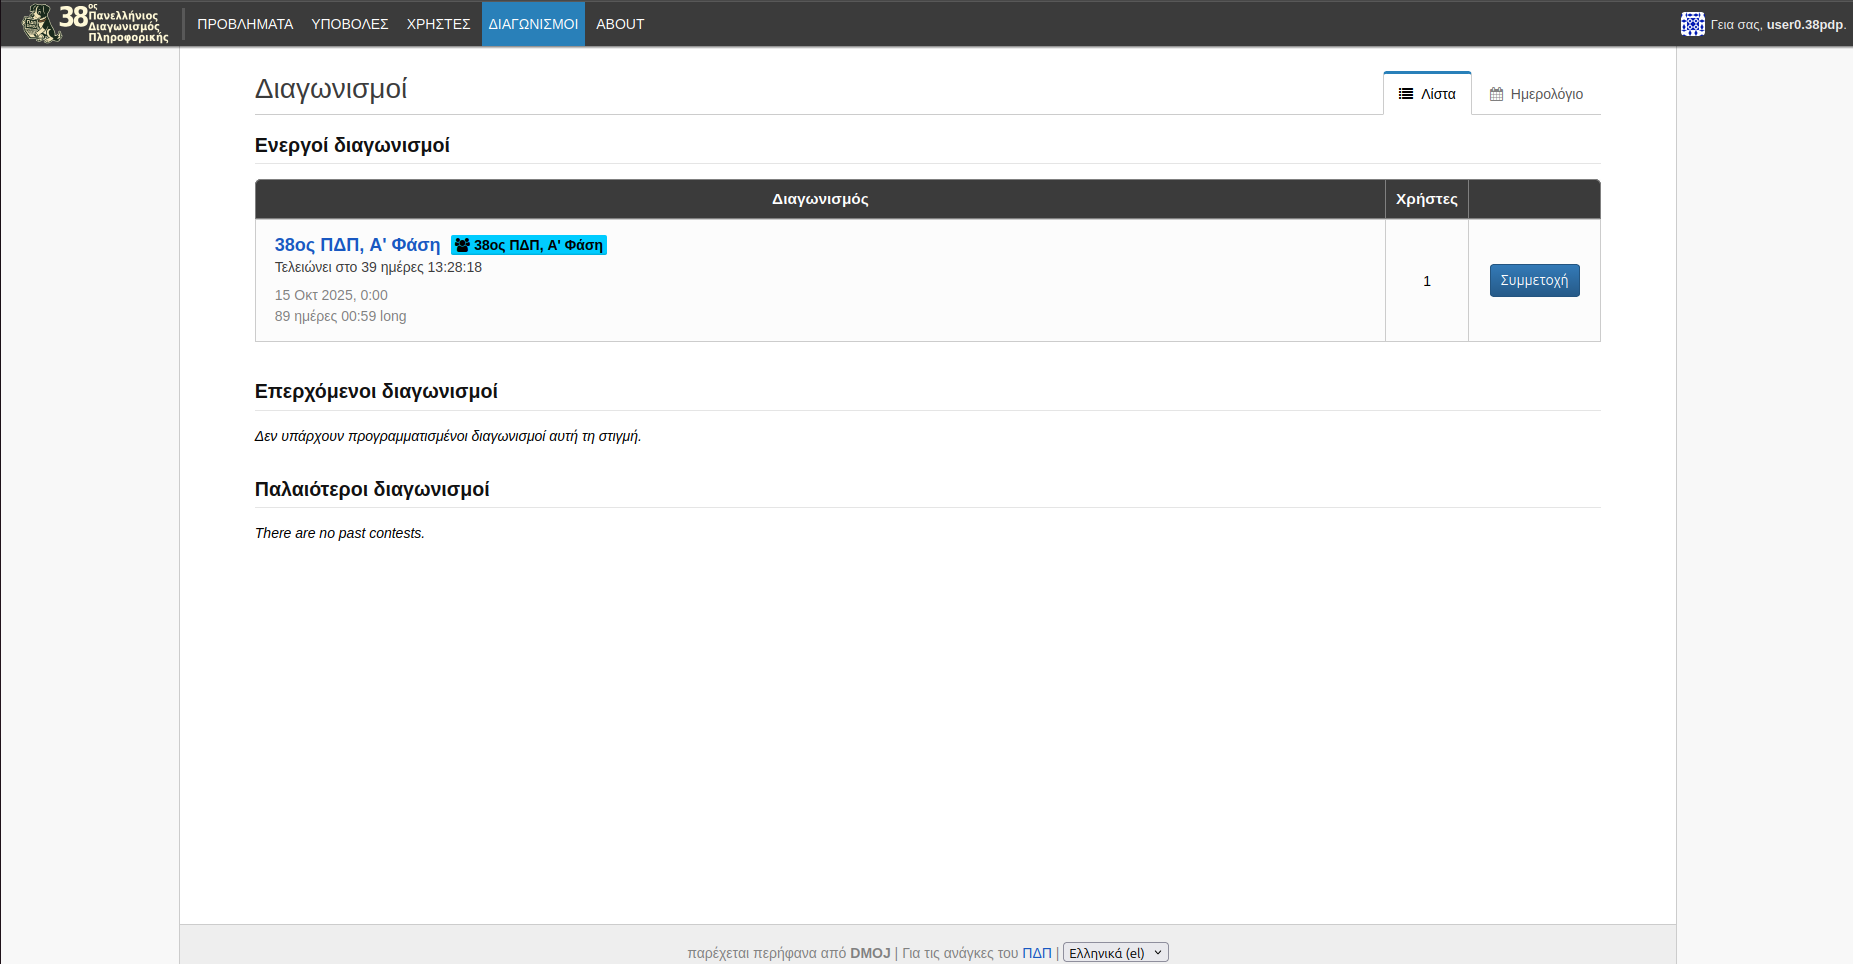Follow the DMOJ footer link
The width and height of the screenshot is (1853, 964).
pyautogui.click(x=869, y=953)
